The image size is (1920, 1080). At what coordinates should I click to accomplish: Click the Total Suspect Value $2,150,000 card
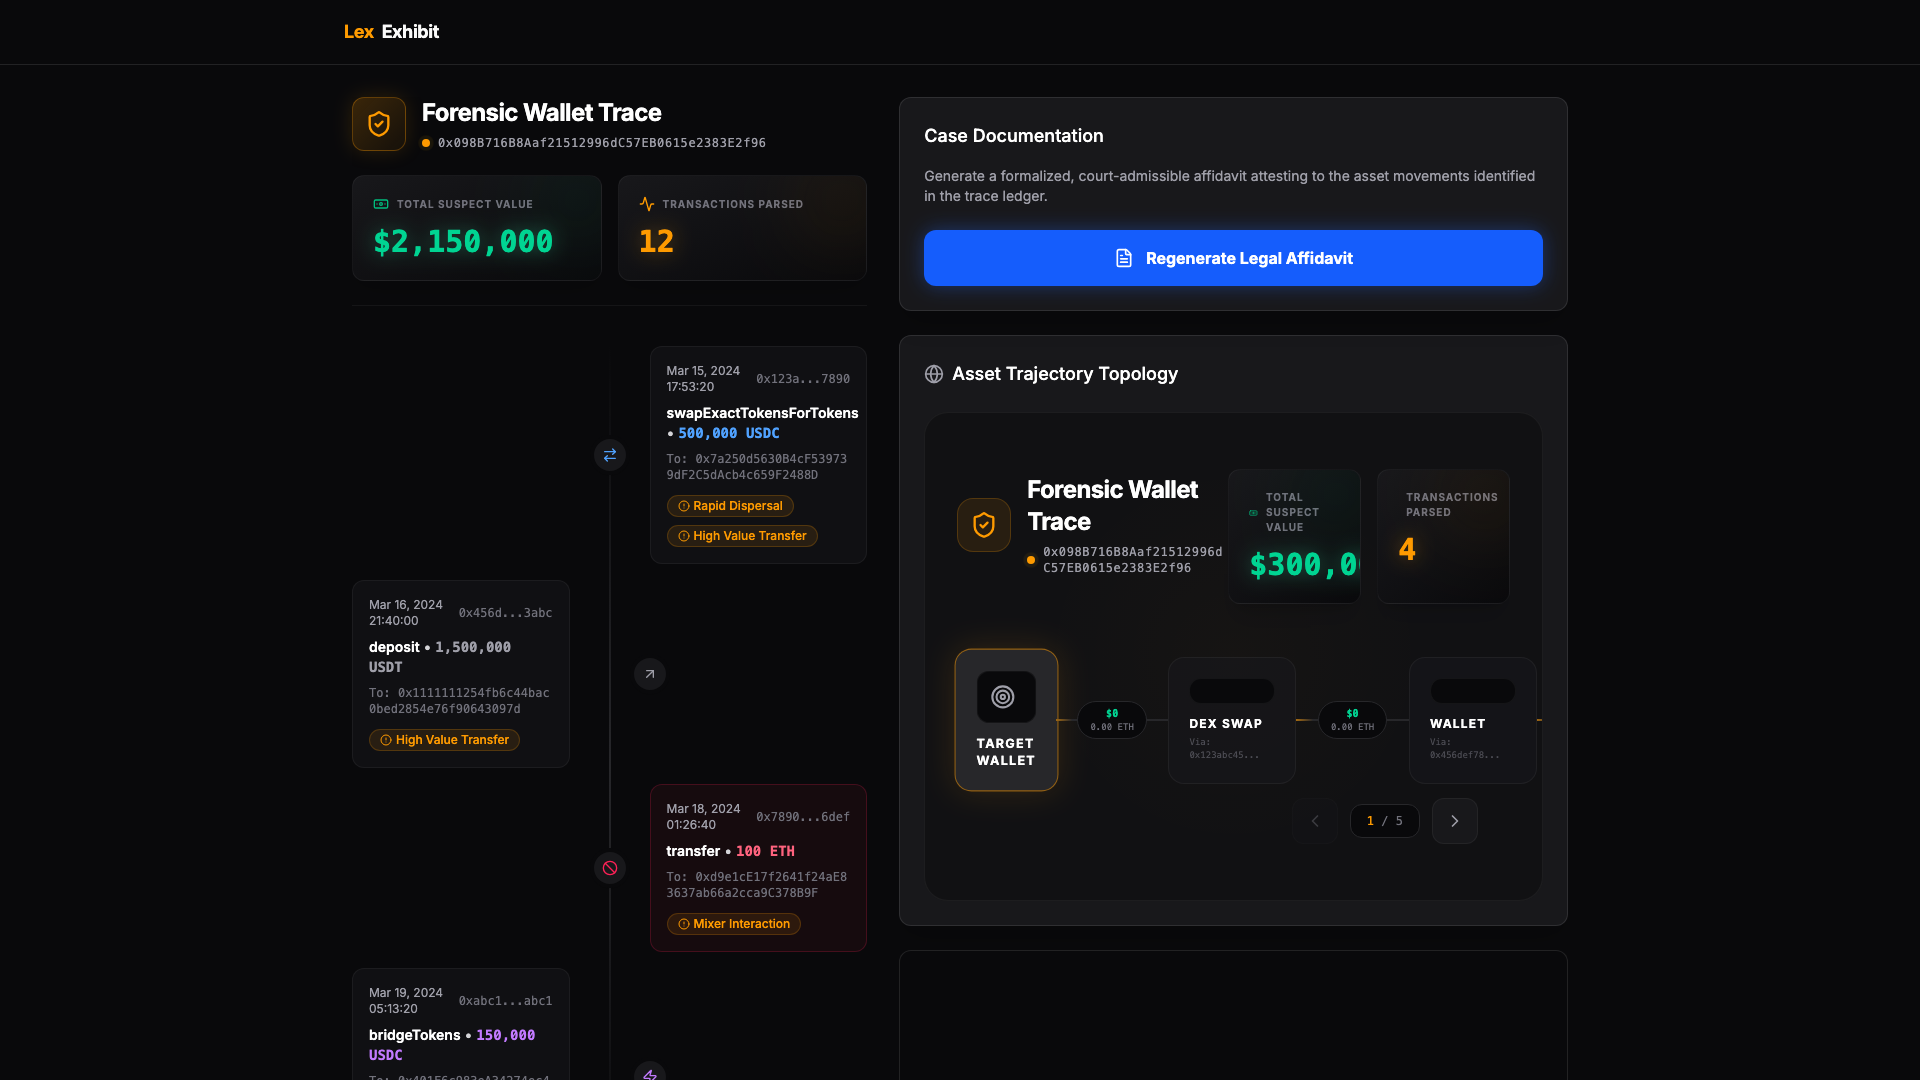coord(476,228)
